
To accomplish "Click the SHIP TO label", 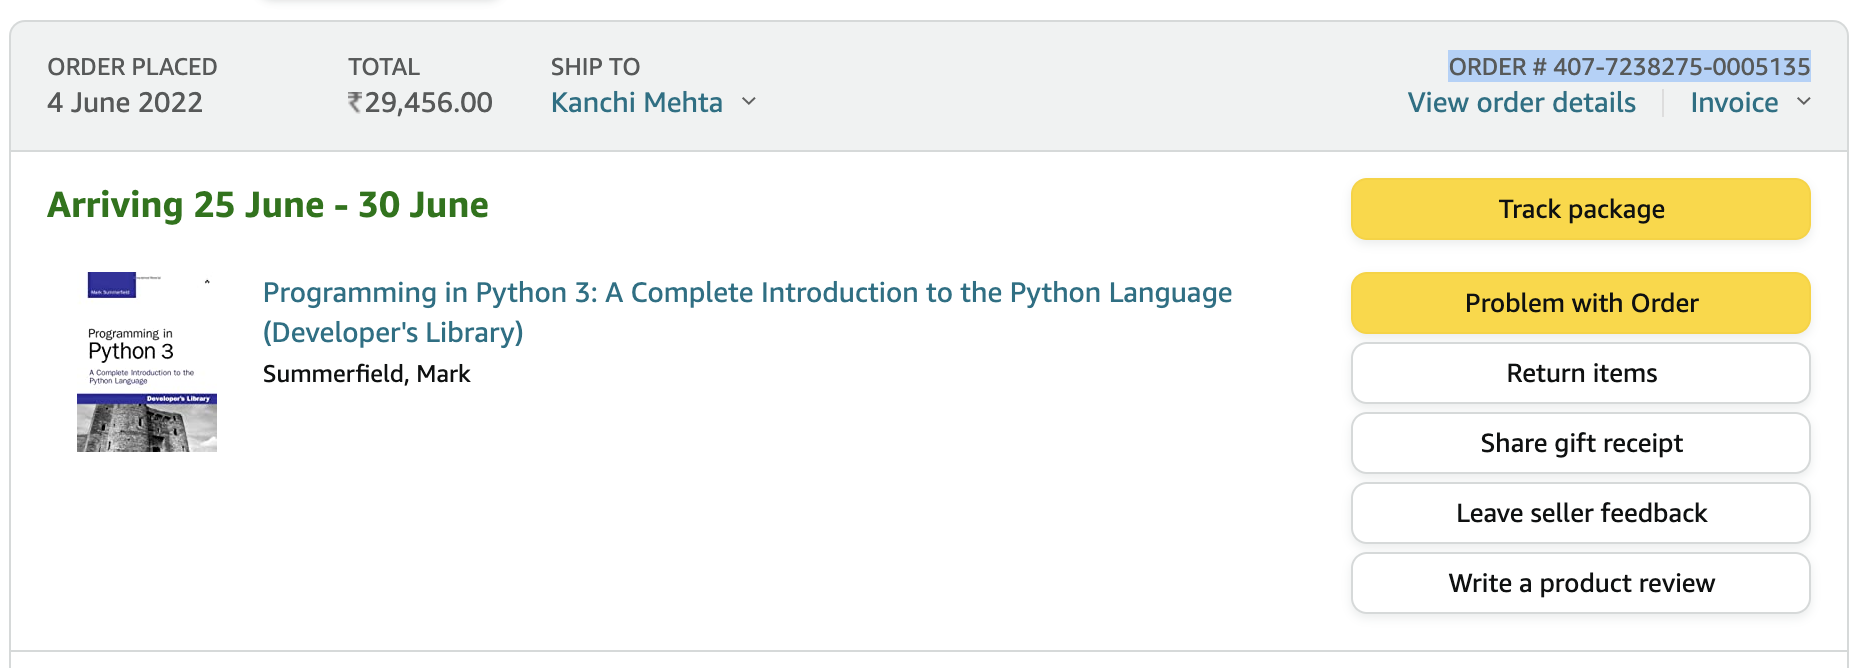I will [595, 67].
